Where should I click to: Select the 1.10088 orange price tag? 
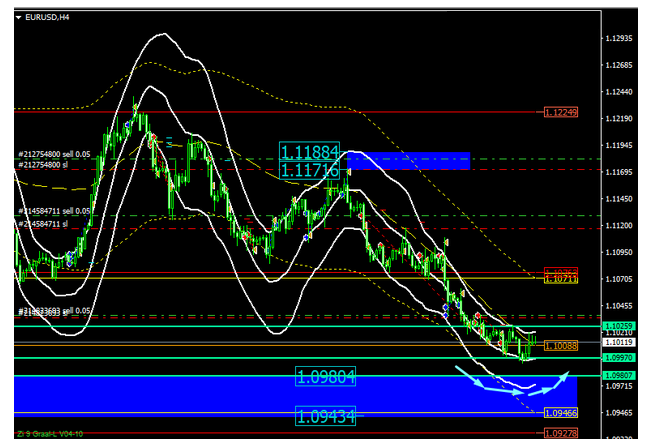pyautogui.click(x=560, y=345)
